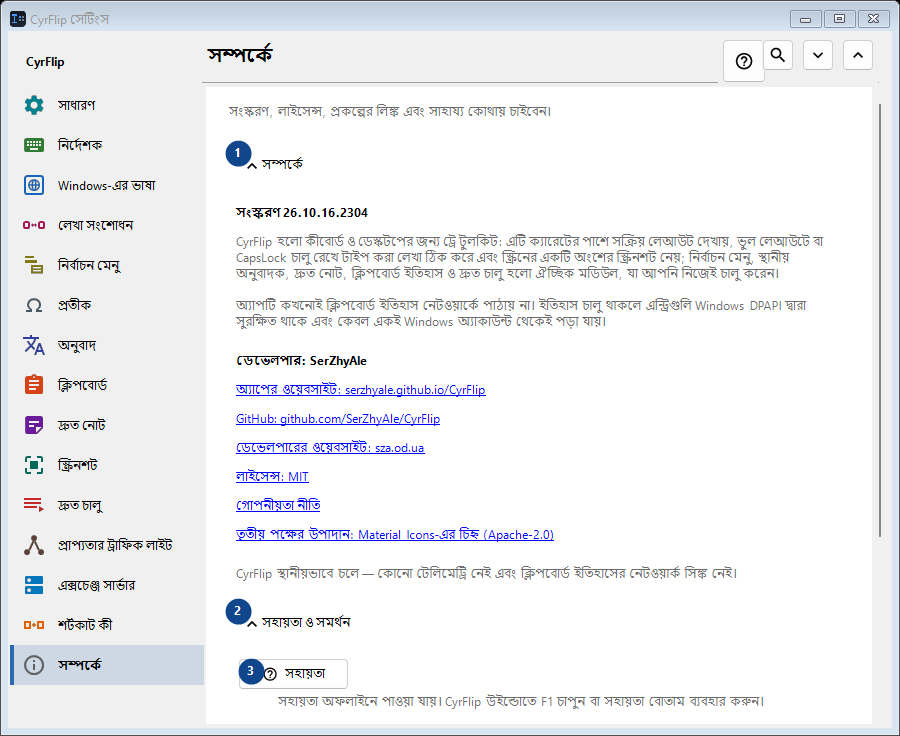Open app website link serzhyale.github.io/CyrFlip
Screen dimensions: 900x736
click(x=360, y=390)
